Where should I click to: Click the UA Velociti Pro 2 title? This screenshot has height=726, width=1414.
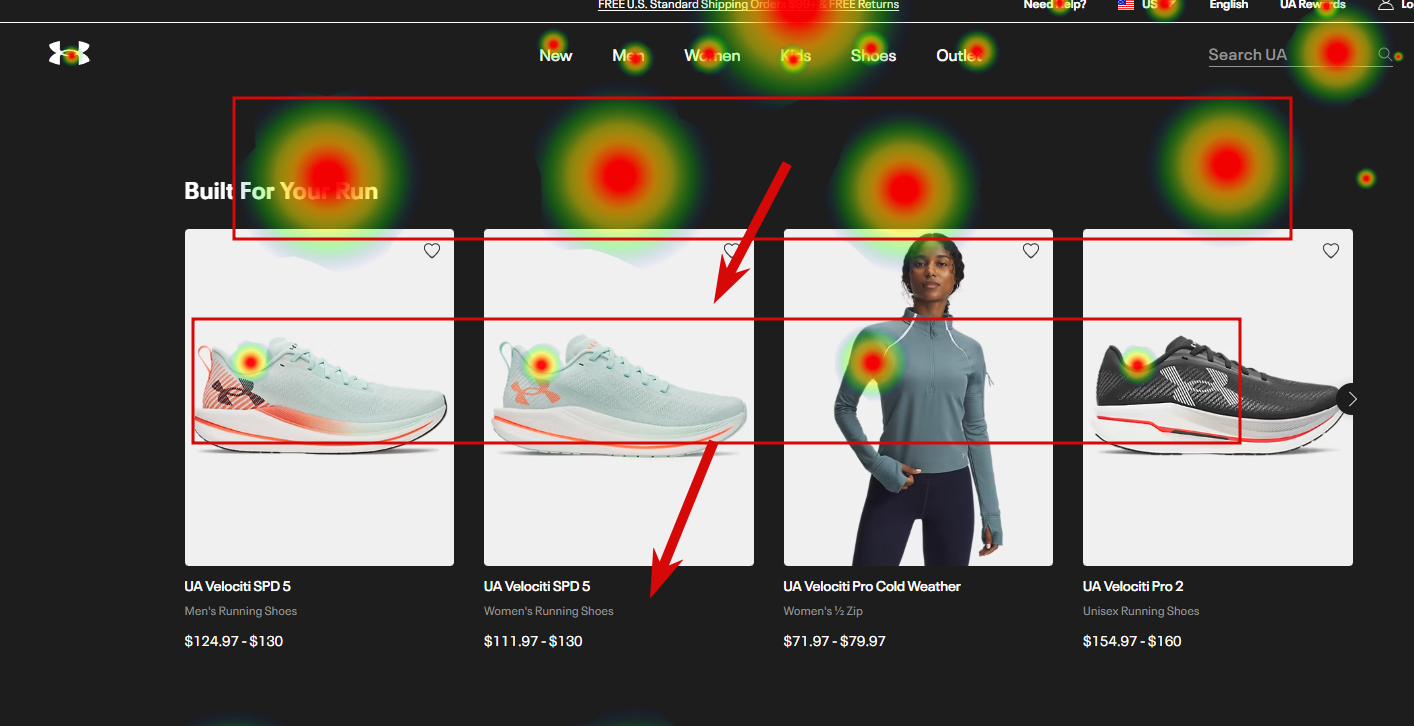click(x=1133, y=586)
